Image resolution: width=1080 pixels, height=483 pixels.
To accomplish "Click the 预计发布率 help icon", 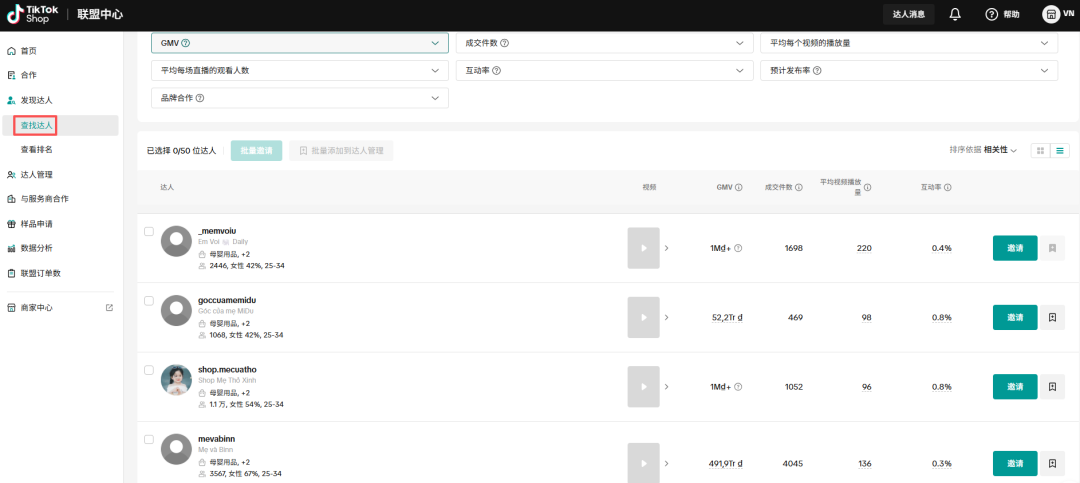I will 819,70.
